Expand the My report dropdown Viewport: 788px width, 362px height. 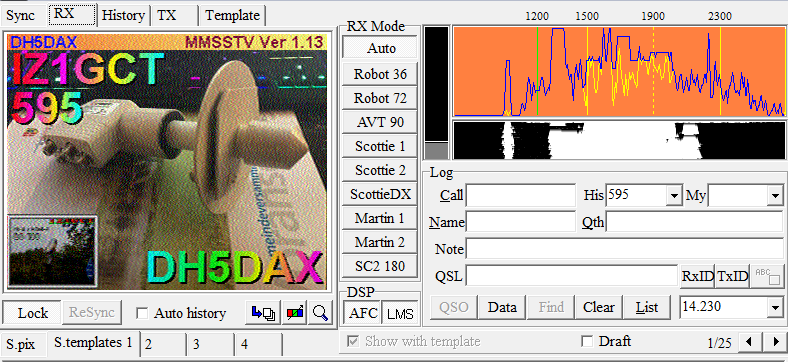(774, 196)
